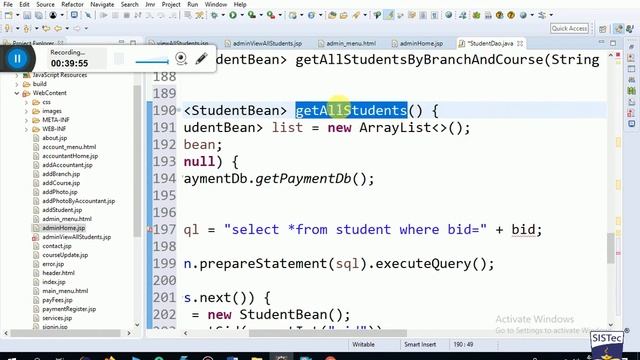This screenshot has height=360, width=640.
Task: Minimize the Project Explorer view
Action: (121, 42)
